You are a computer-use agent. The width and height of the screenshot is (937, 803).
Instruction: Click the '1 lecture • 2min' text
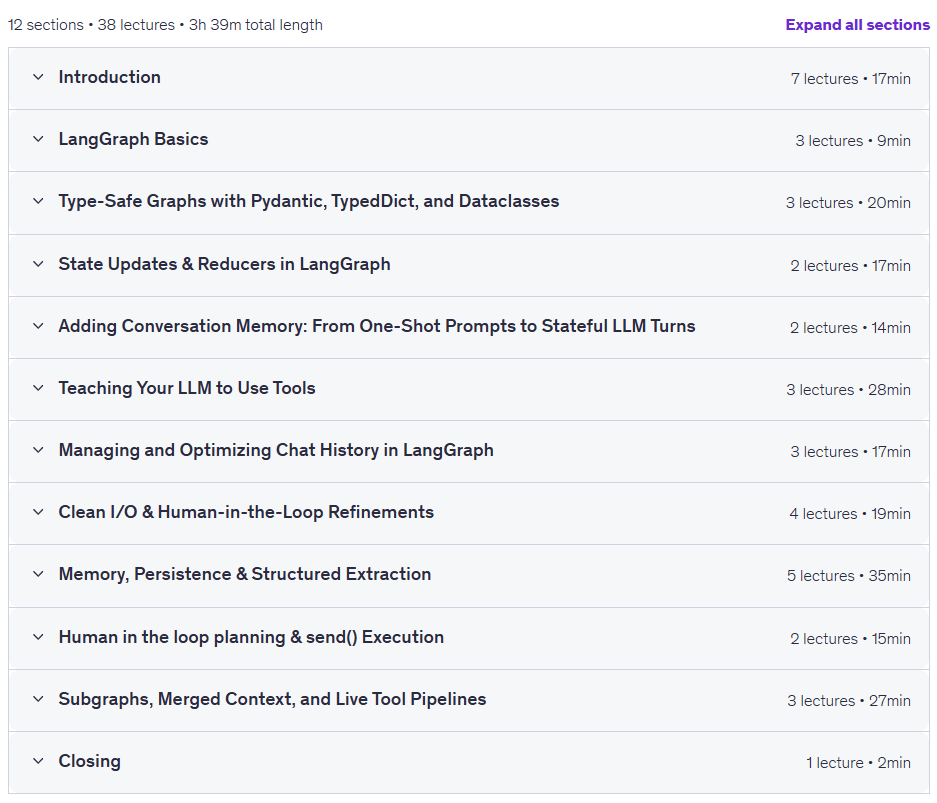point(858,763)
